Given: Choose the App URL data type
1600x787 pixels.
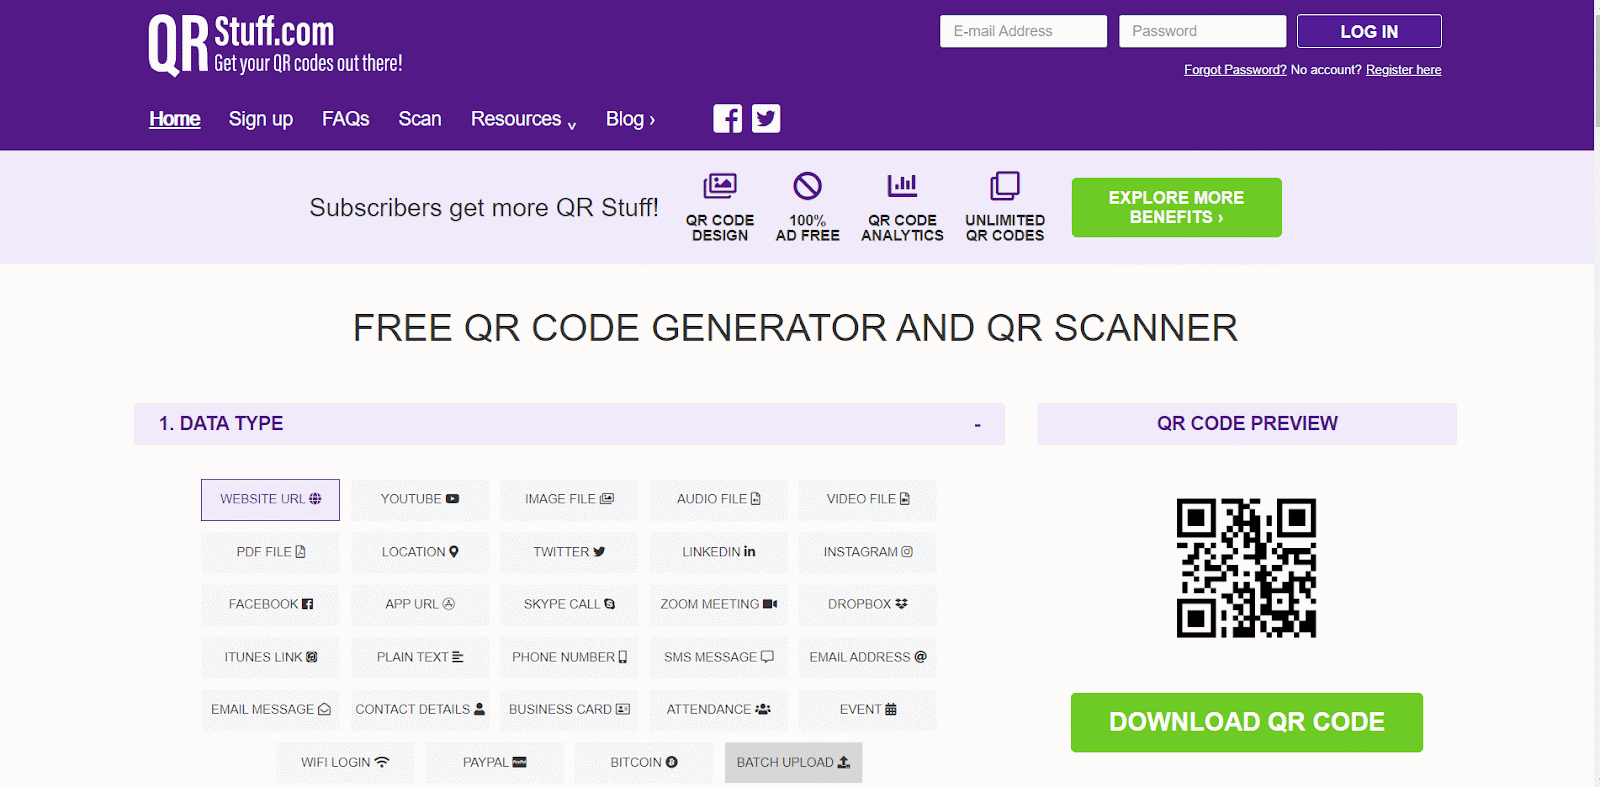Looking at the screenshot, I should pos(420,605).
